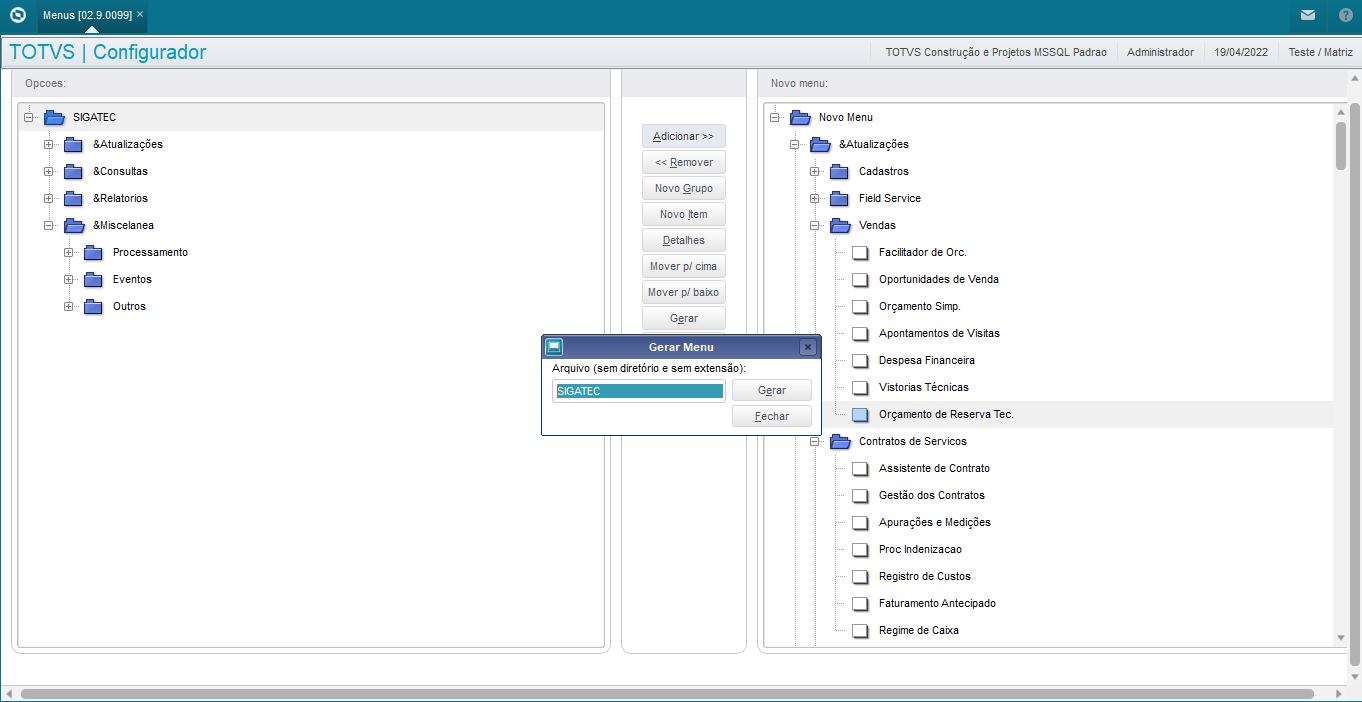The width and height of the screenshot is (1362, 702).
Task: Click the Arquivo field containing SIGATEC
Action: coord(639,391)
